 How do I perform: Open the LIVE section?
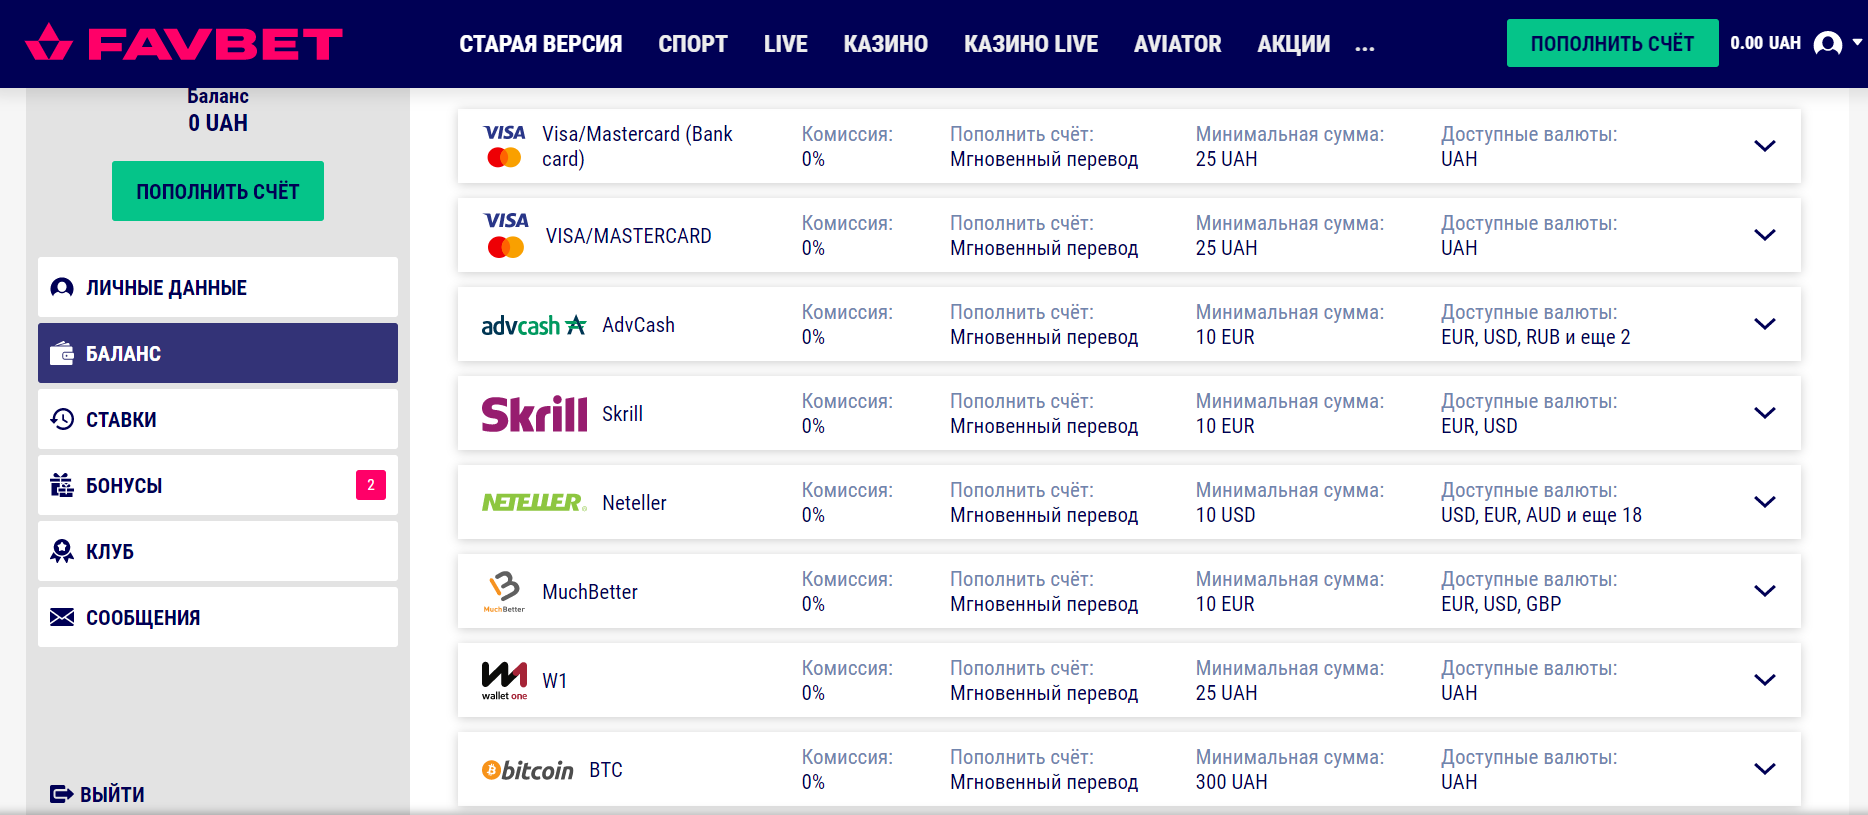(x=786, y=44)
